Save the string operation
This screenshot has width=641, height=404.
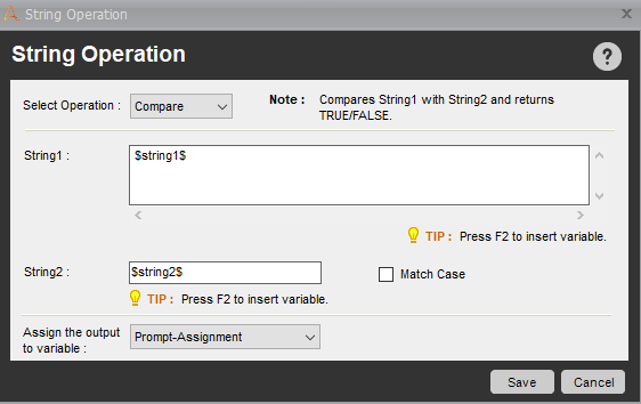521,382
